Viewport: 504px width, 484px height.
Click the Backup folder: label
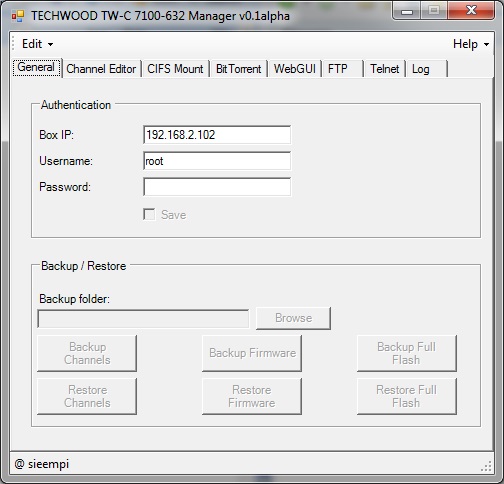point(74,299)
